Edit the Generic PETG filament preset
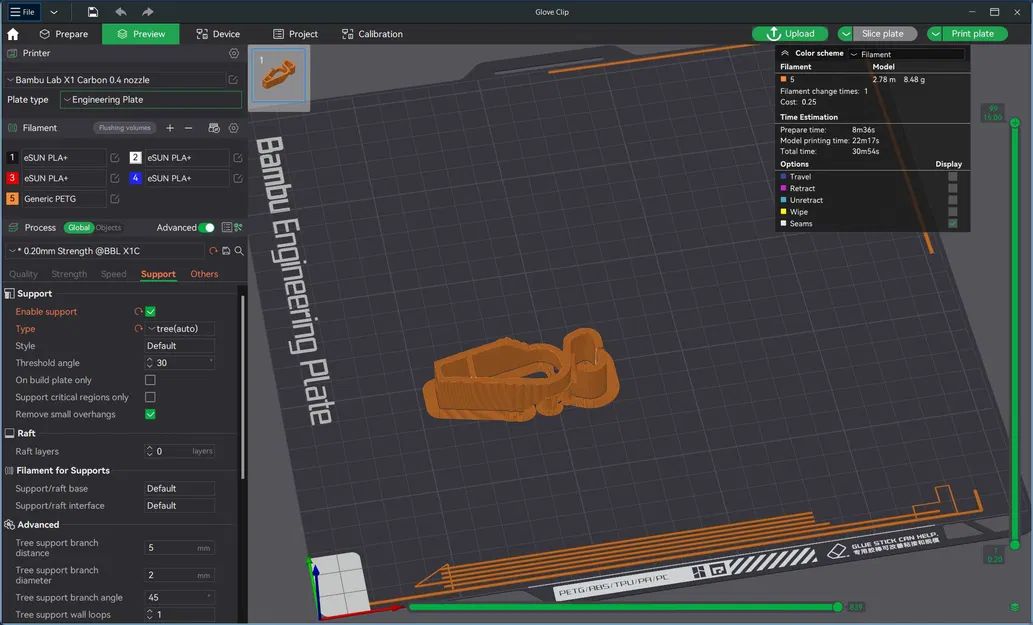The width and height of the screenshot is (1033, 625). tap(115, 199)
